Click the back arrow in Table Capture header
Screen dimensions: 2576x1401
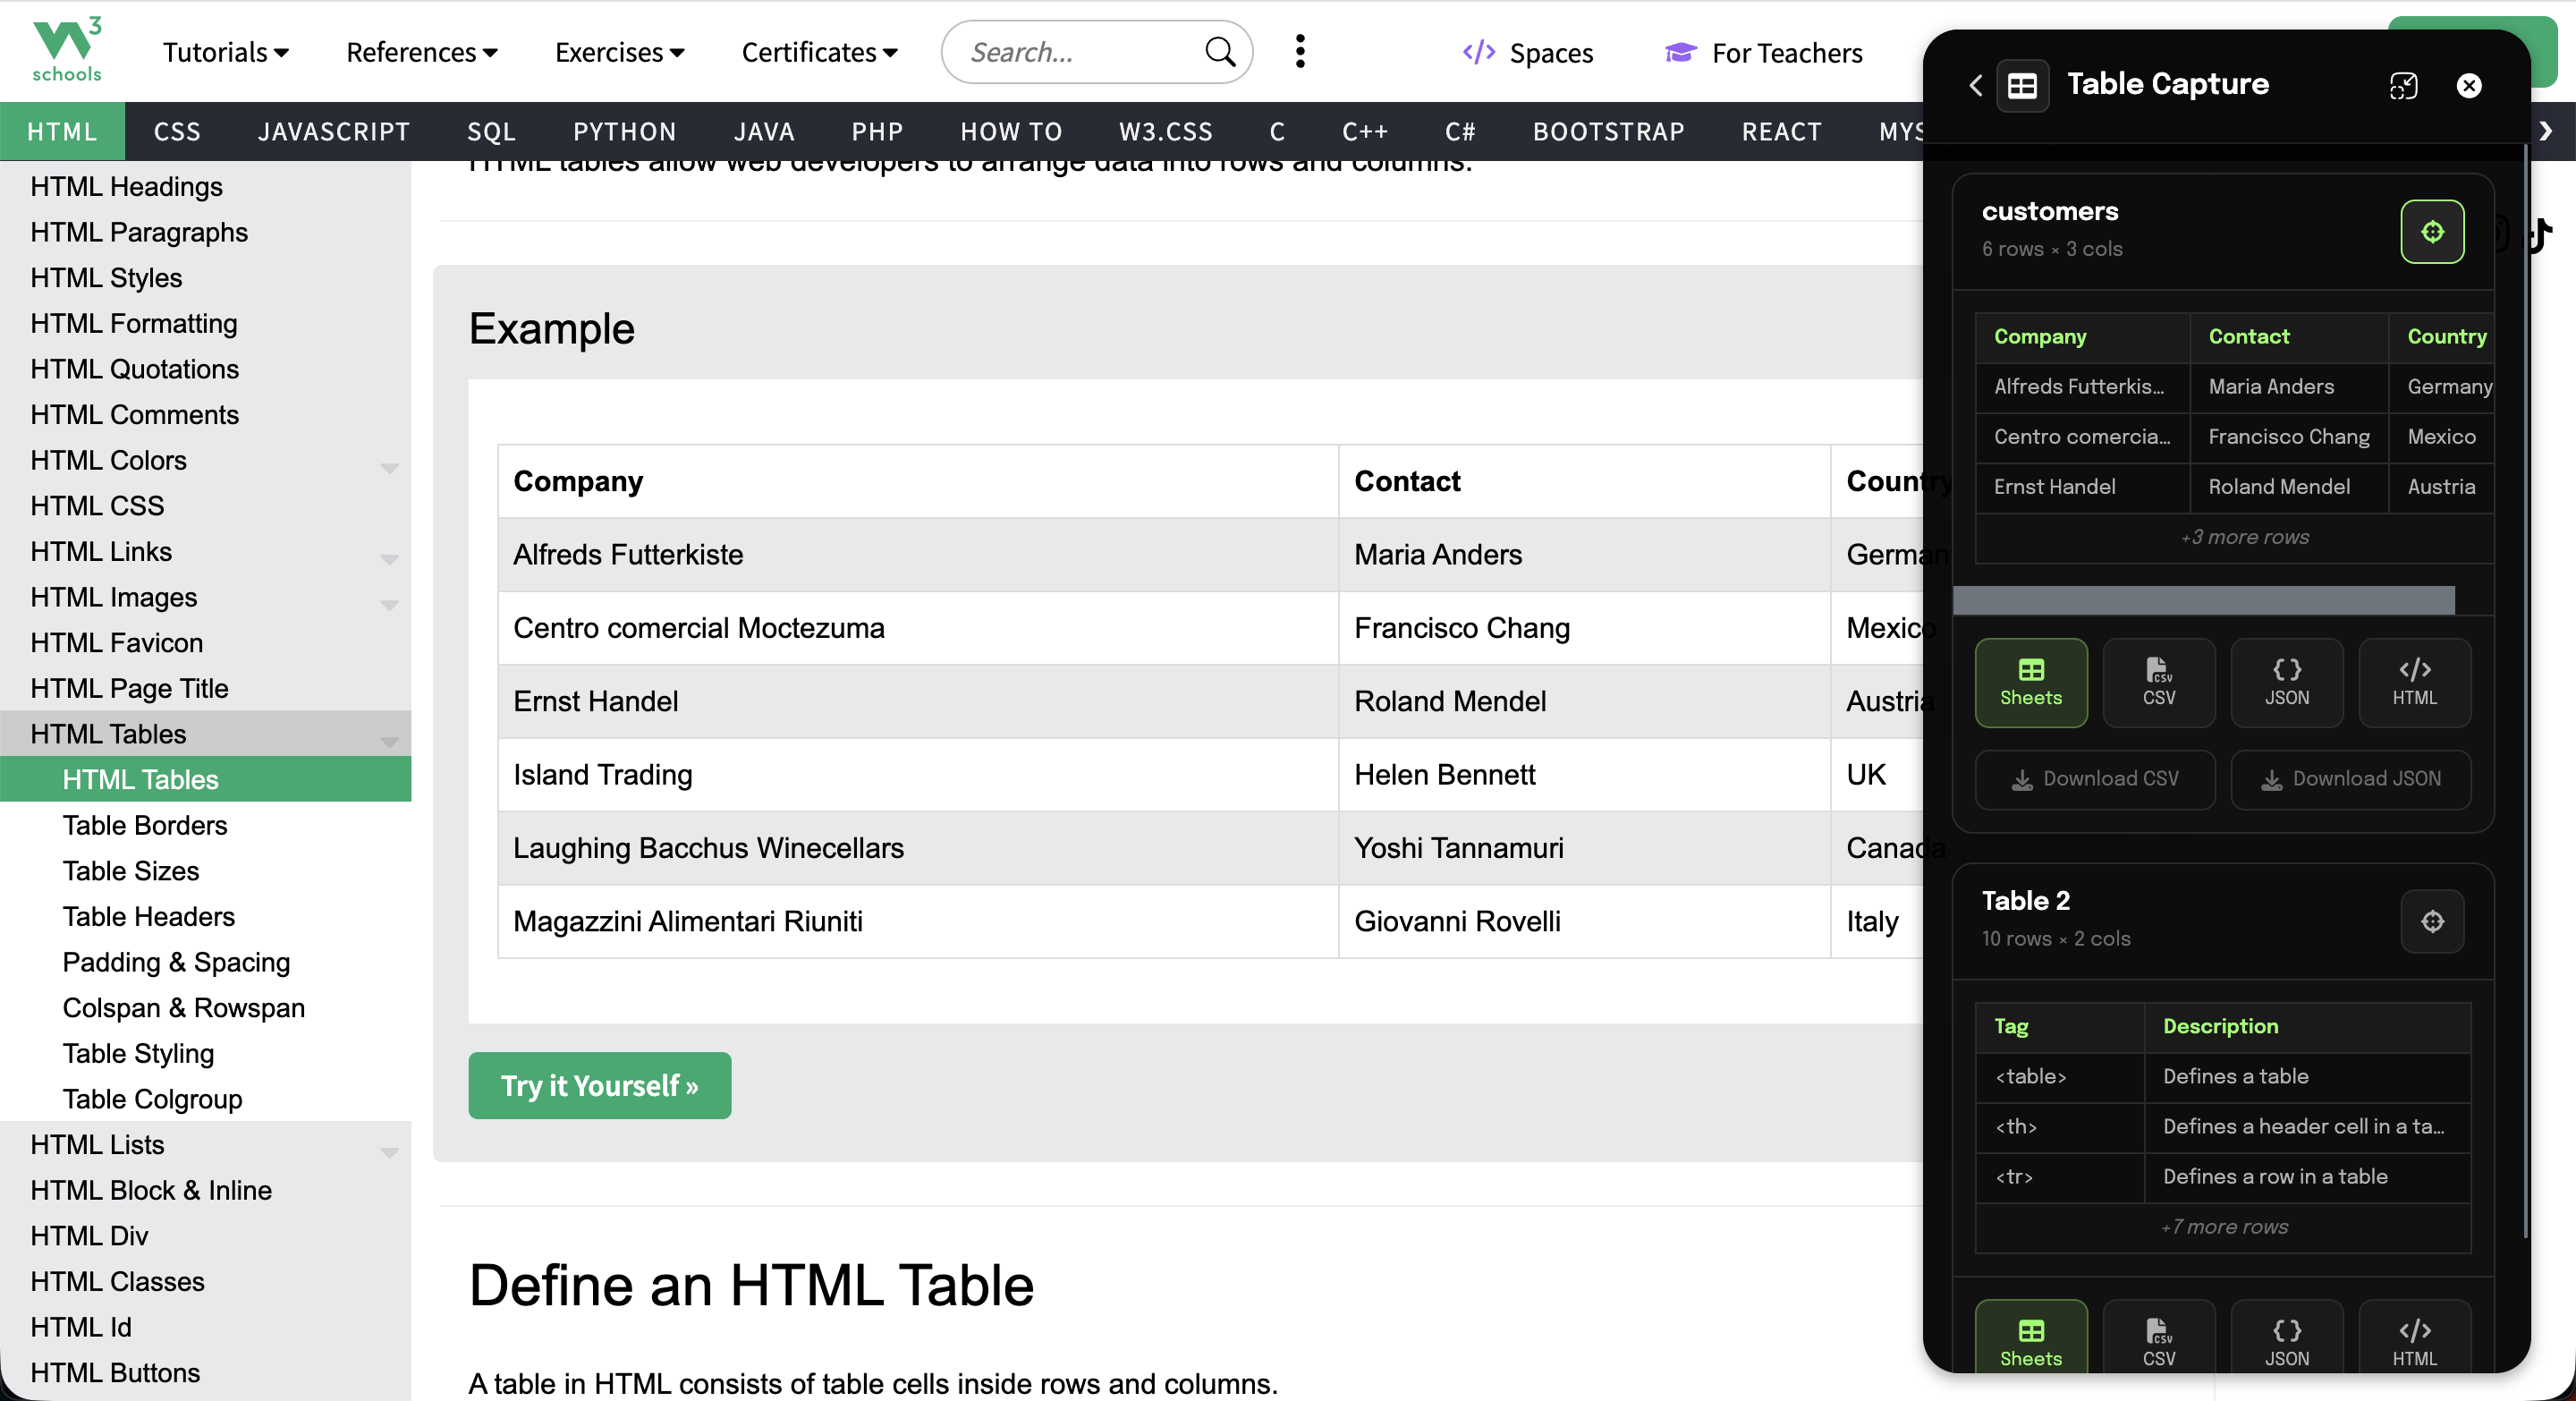tap(1975, 85)
